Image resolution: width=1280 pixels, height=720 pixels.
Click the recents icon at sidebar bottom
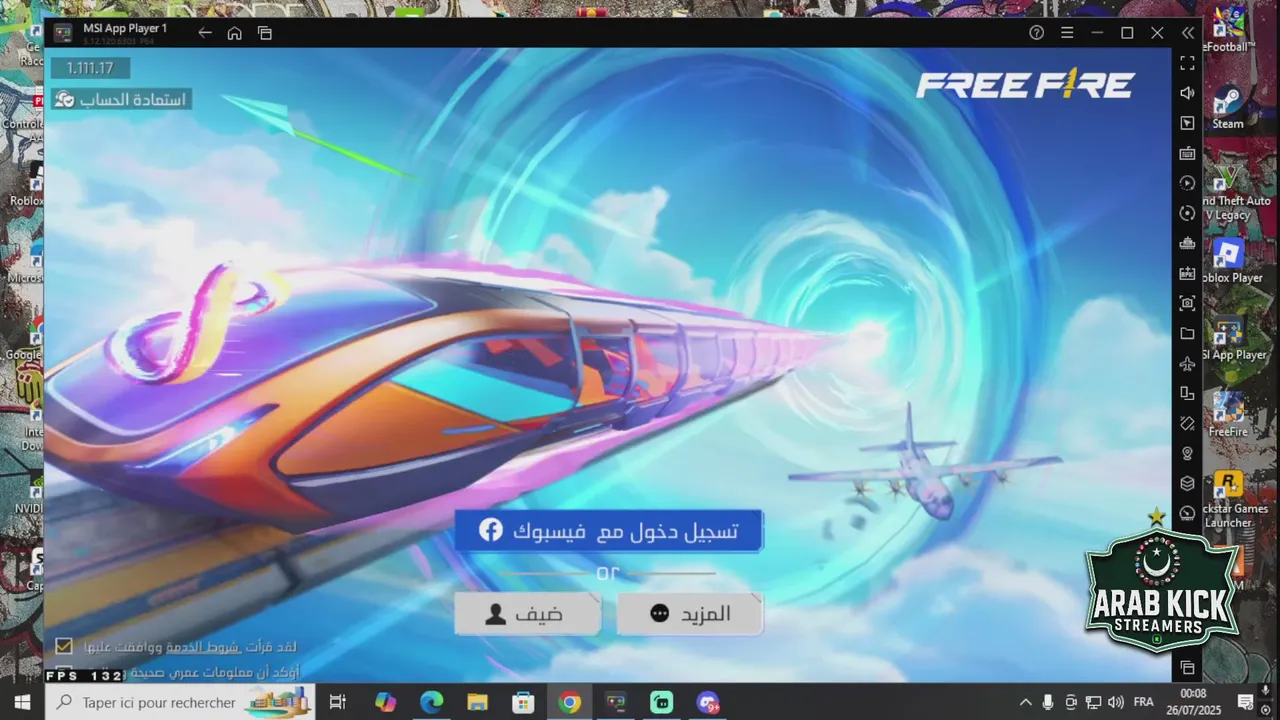[x=1187, y=667]
